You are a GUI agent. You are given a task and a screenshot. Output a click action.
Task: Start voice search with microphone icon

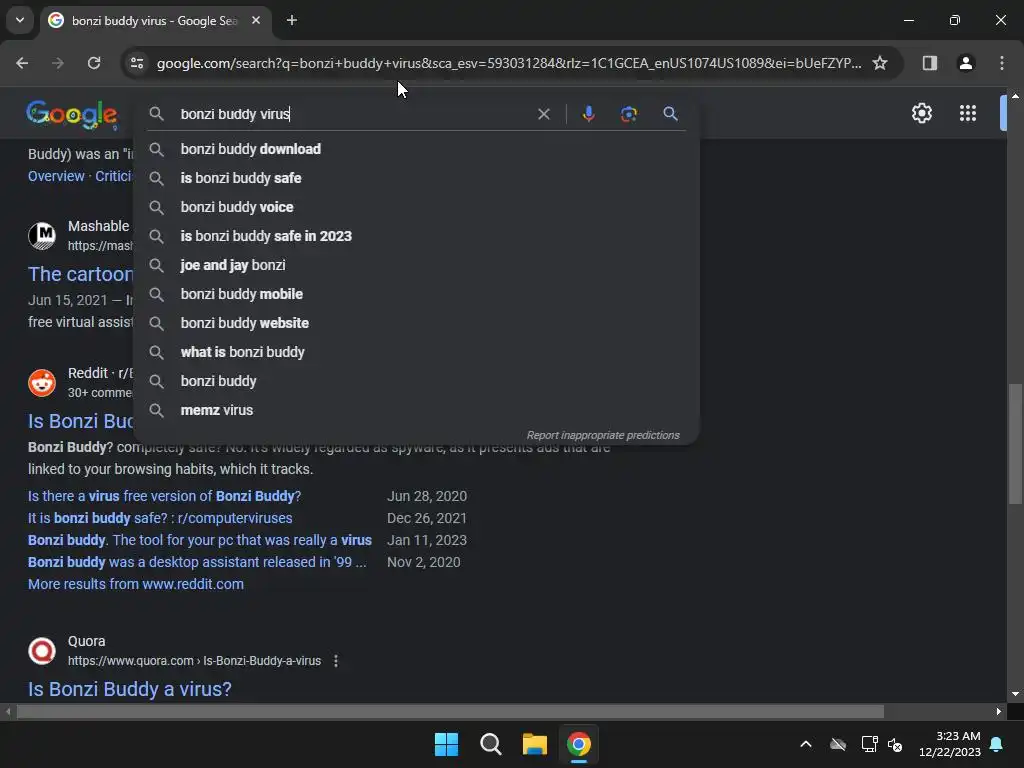pyautogui.click(x=588, y=114)
